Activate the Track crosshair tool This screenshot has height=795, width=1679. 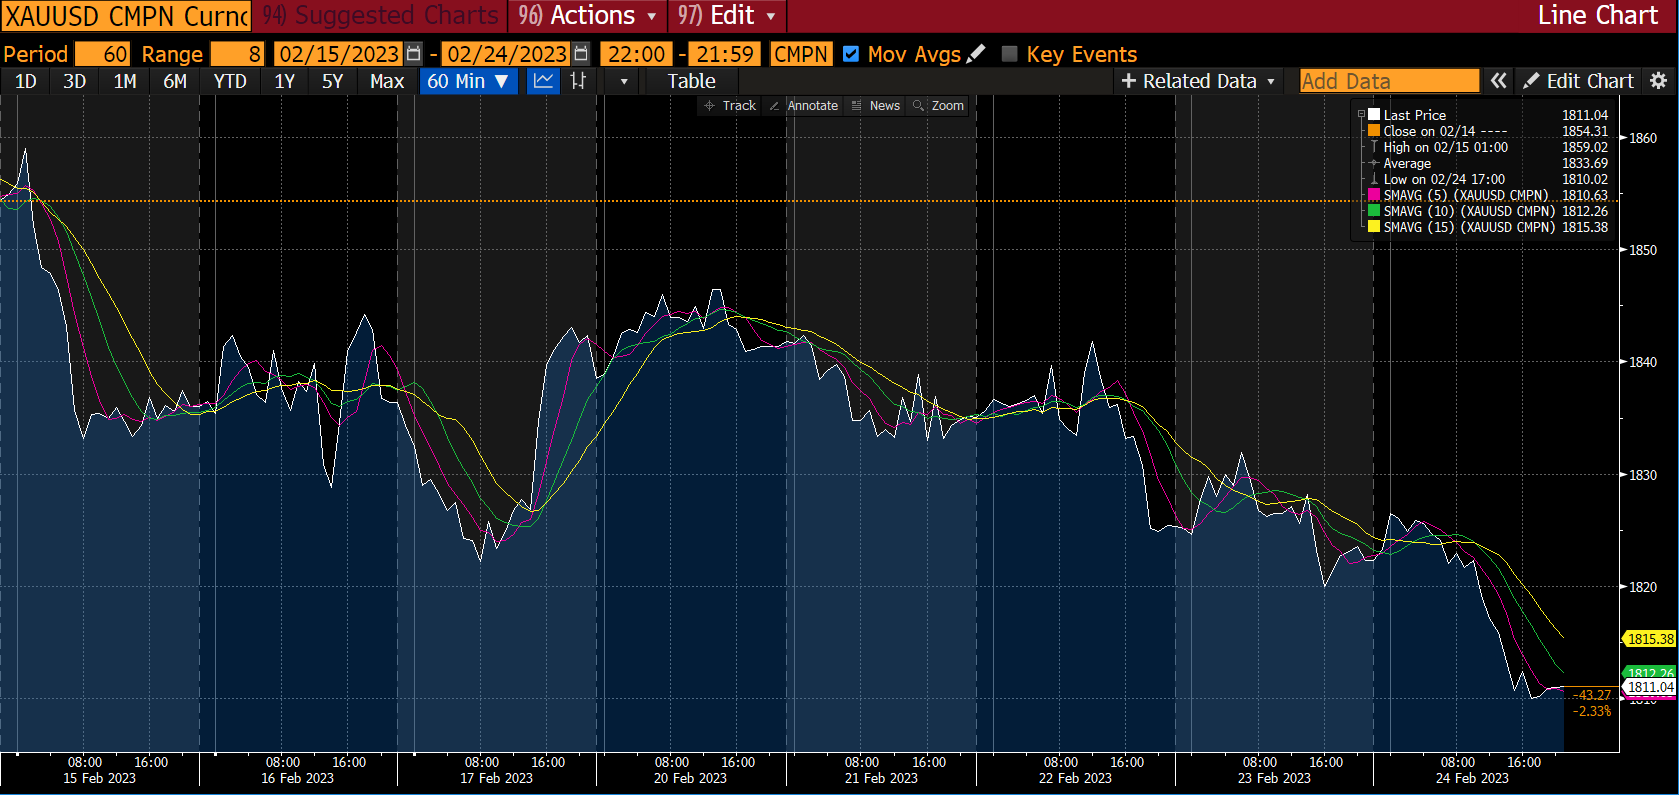[x=730, y=105]
